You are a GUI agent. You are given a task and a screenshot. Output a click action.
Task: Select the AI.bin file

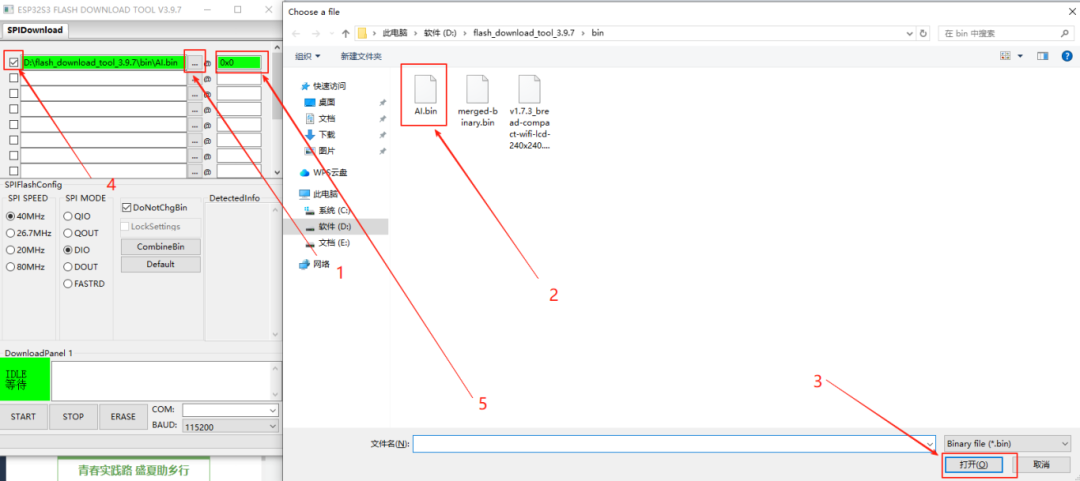[x=426, y=95]
